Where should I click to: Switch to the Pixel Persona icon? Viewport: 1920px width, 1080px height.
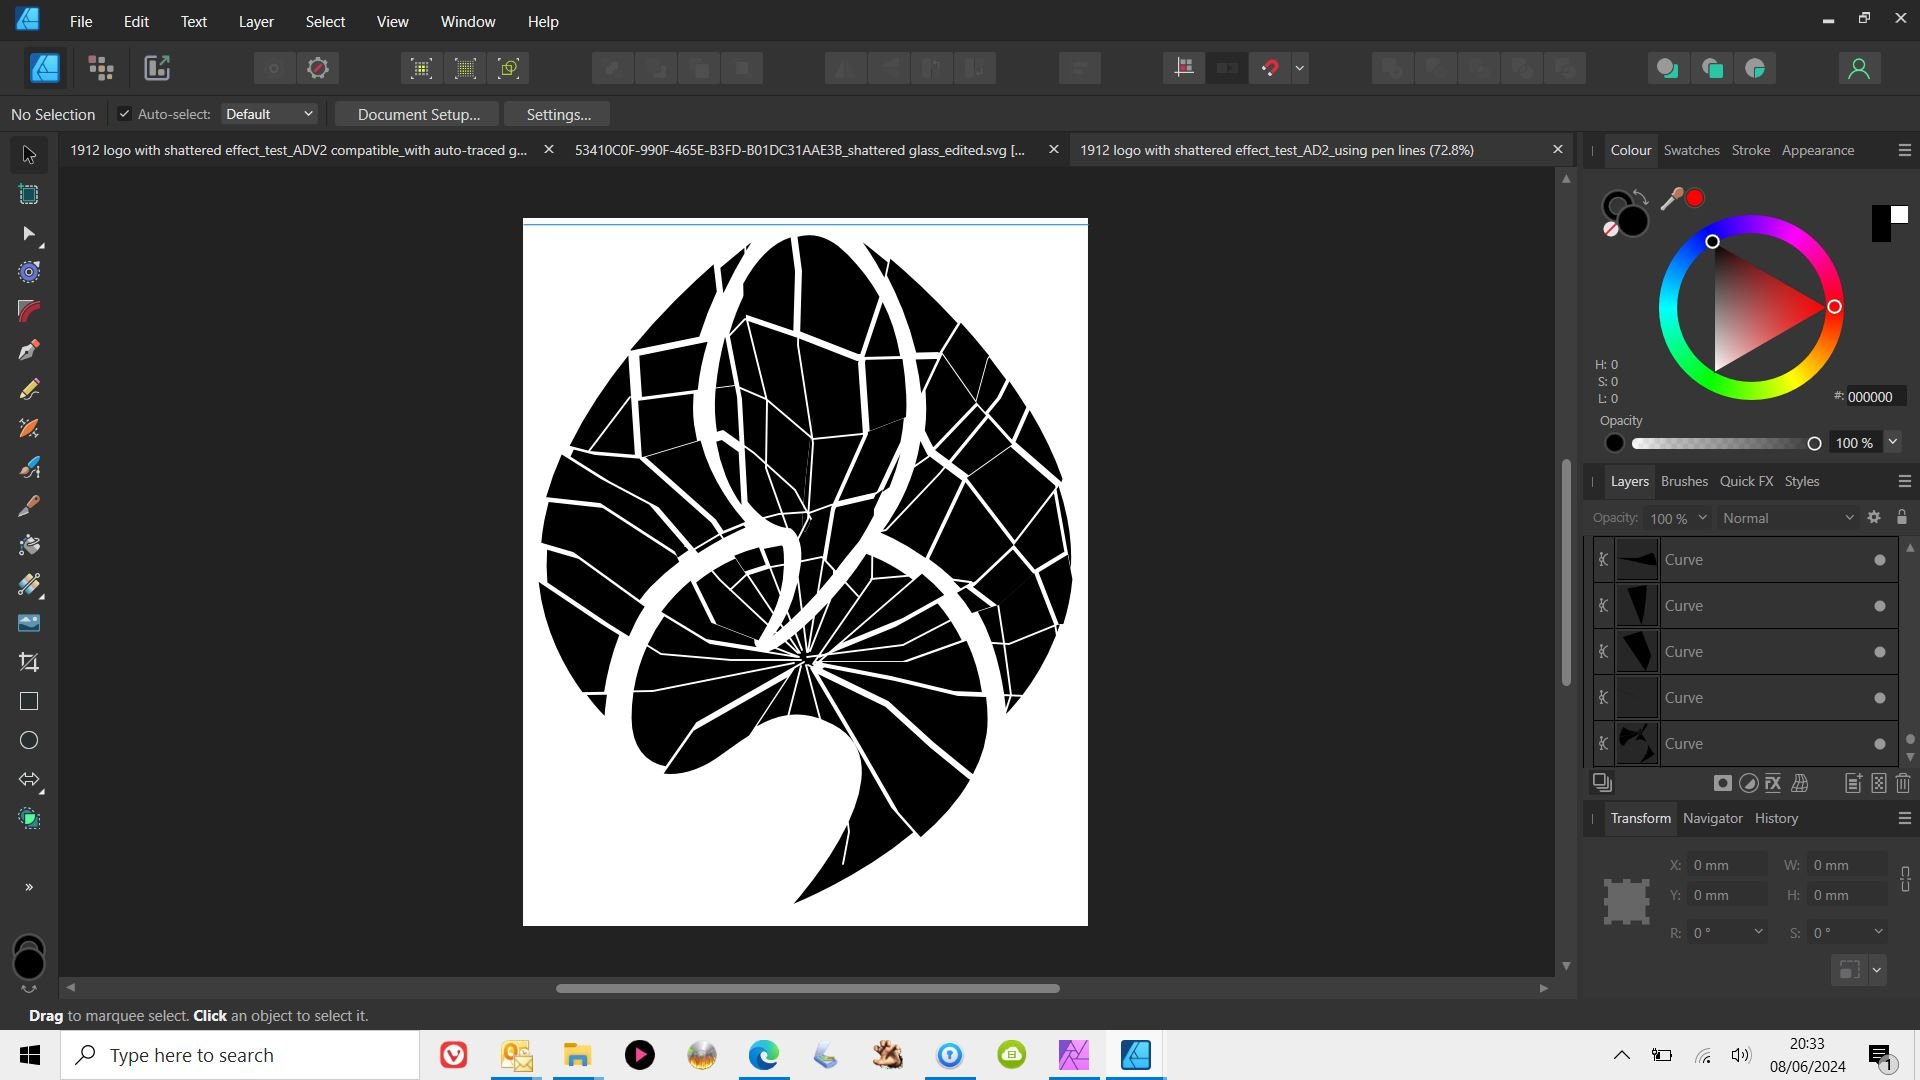(101, 68)
